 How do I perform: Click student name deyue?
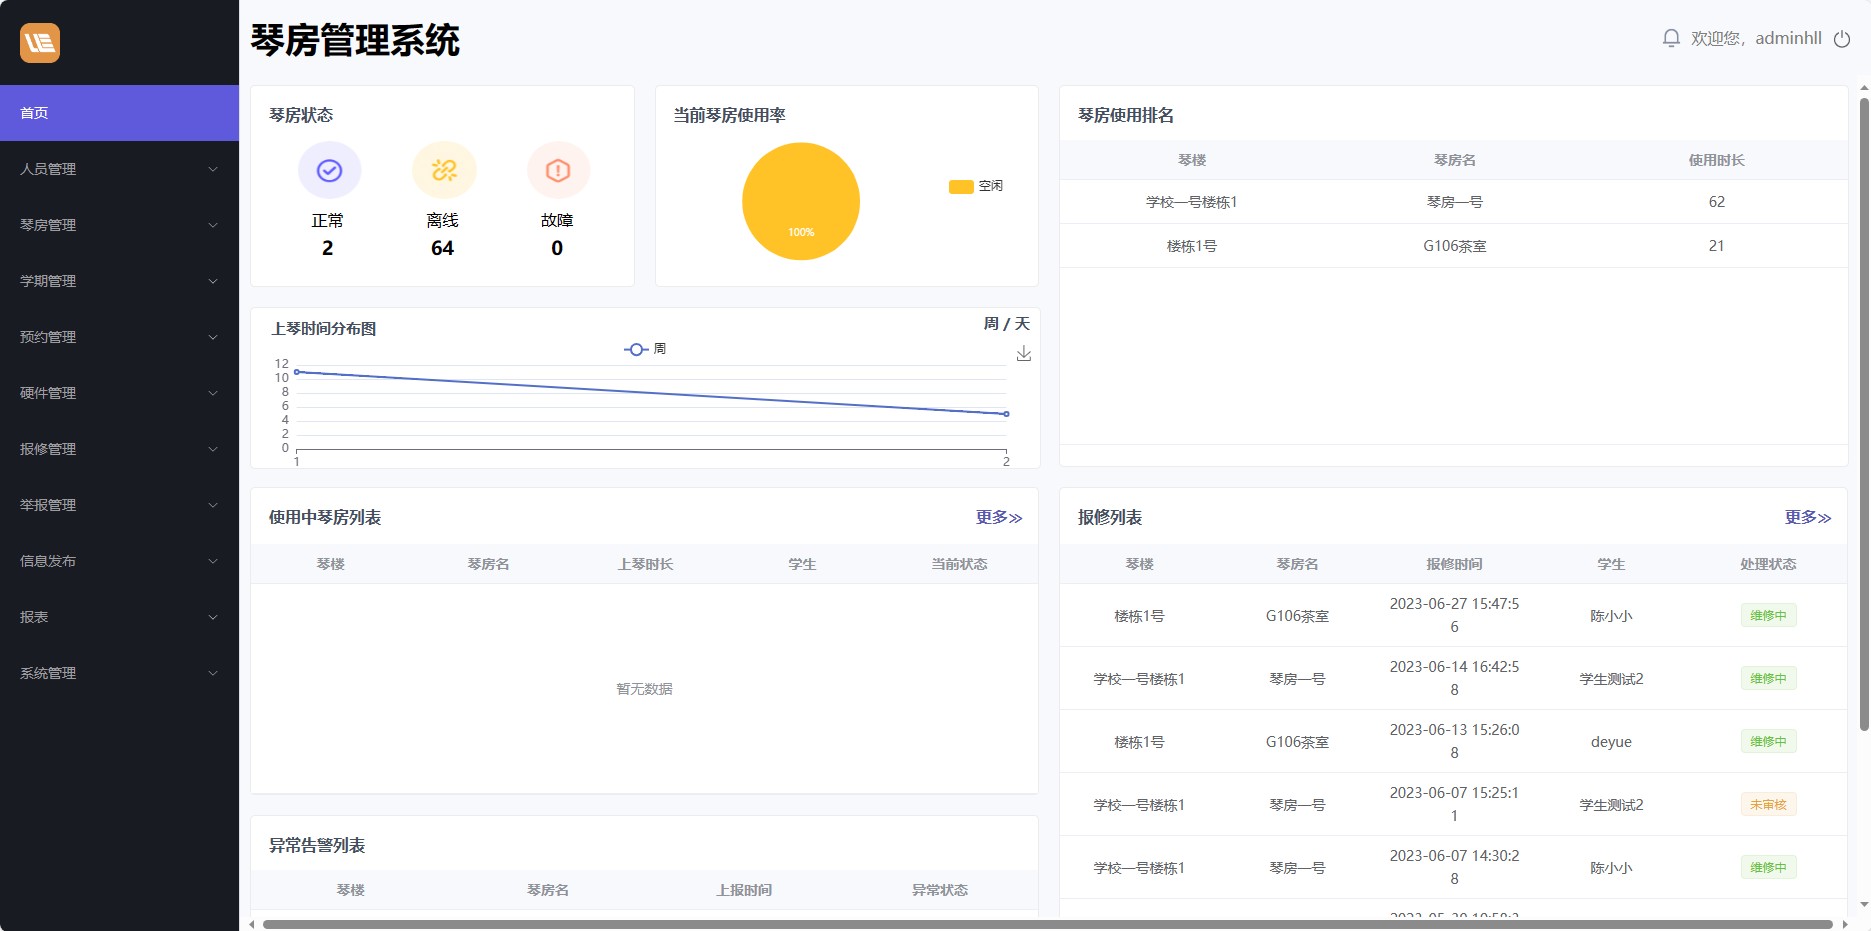[1611, 741]
